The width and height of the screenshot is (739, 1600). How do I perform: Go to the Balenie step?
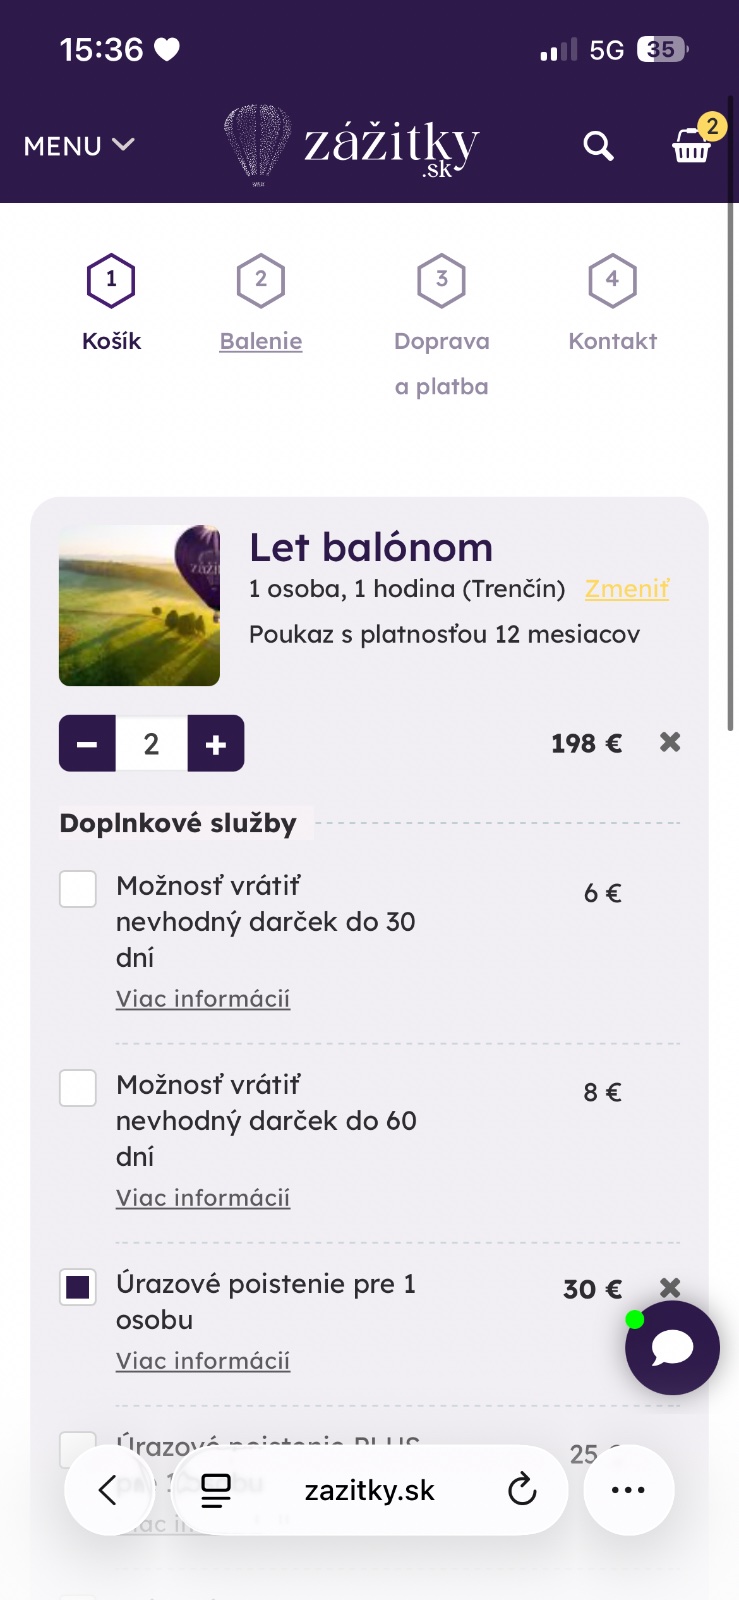click(261, 340)
